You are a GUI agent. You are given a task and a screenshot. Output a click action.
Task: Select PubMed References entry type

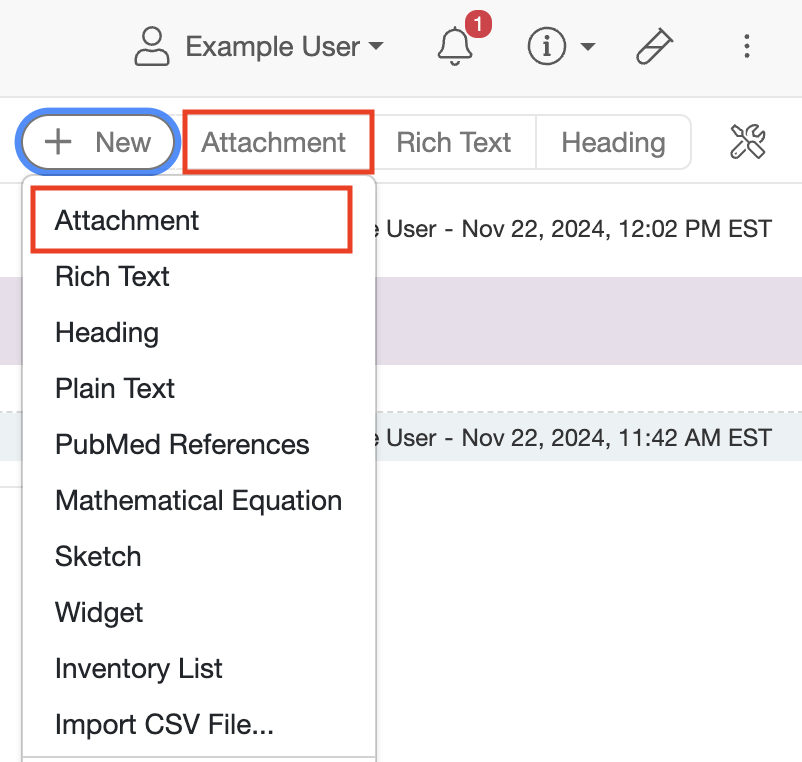pyautogui.click(x=182, y=444)
